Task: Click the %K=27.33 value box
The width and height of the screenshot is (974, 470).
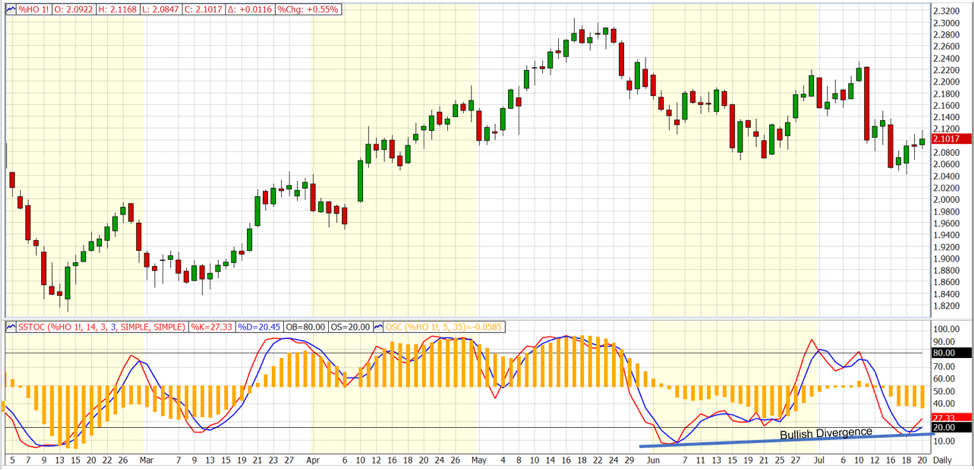Action: click(x=214, y=327)
